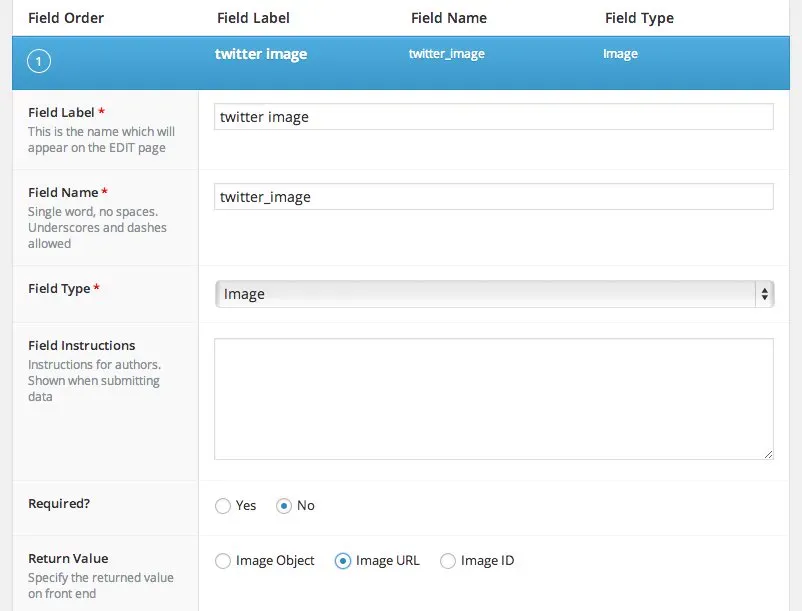Click twitter image in the blue header
Viewport: 802px width, 611px height.
pyautogui.click(x=260, y=54)
